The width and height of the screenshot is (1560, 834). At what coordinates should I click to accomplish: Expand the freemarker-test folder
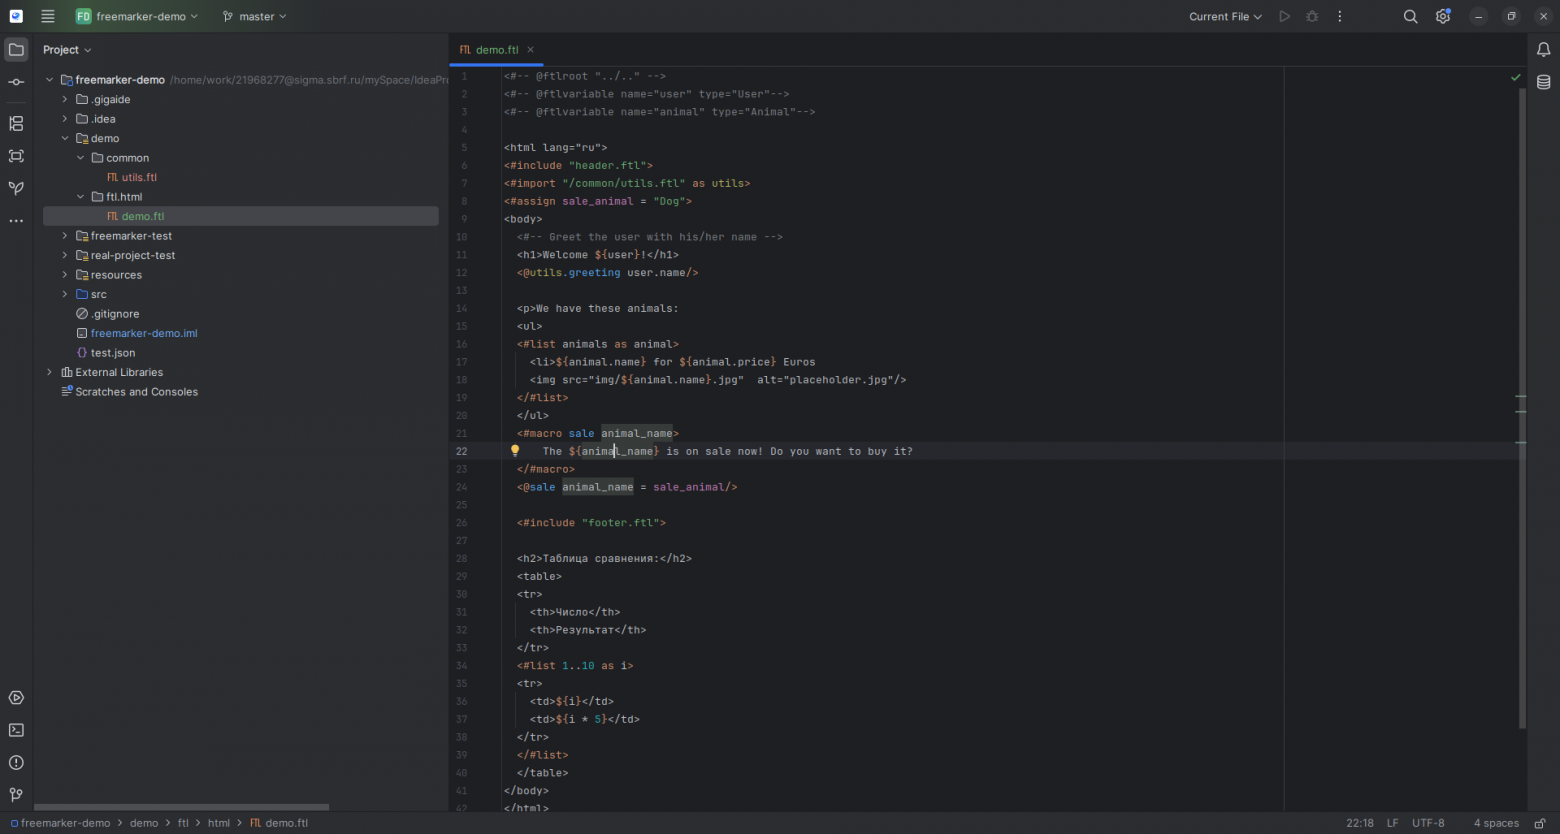tap(65, 236)
